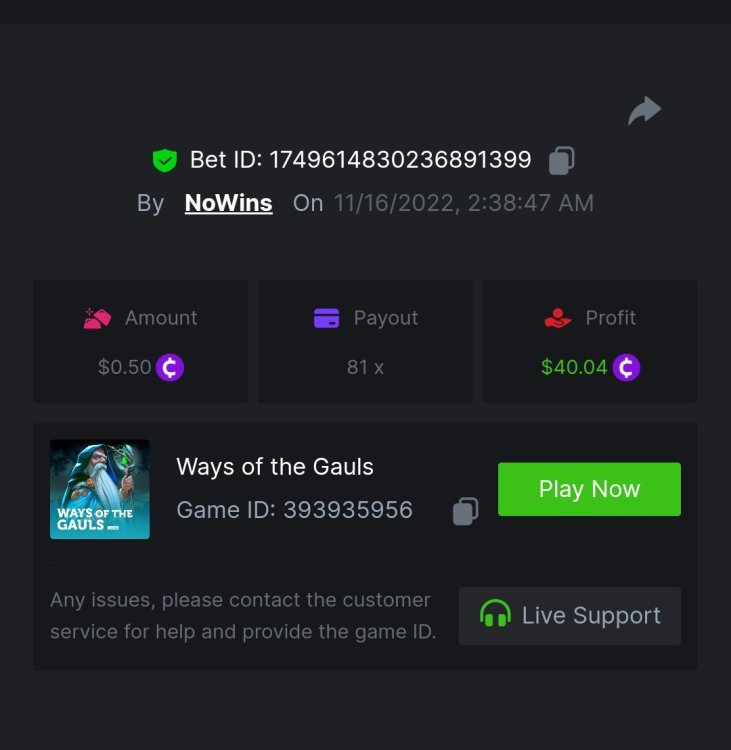Click the Ways of the Gauls thumbnail
This screenshot has height=750, width=731.
tap(100, 489)
